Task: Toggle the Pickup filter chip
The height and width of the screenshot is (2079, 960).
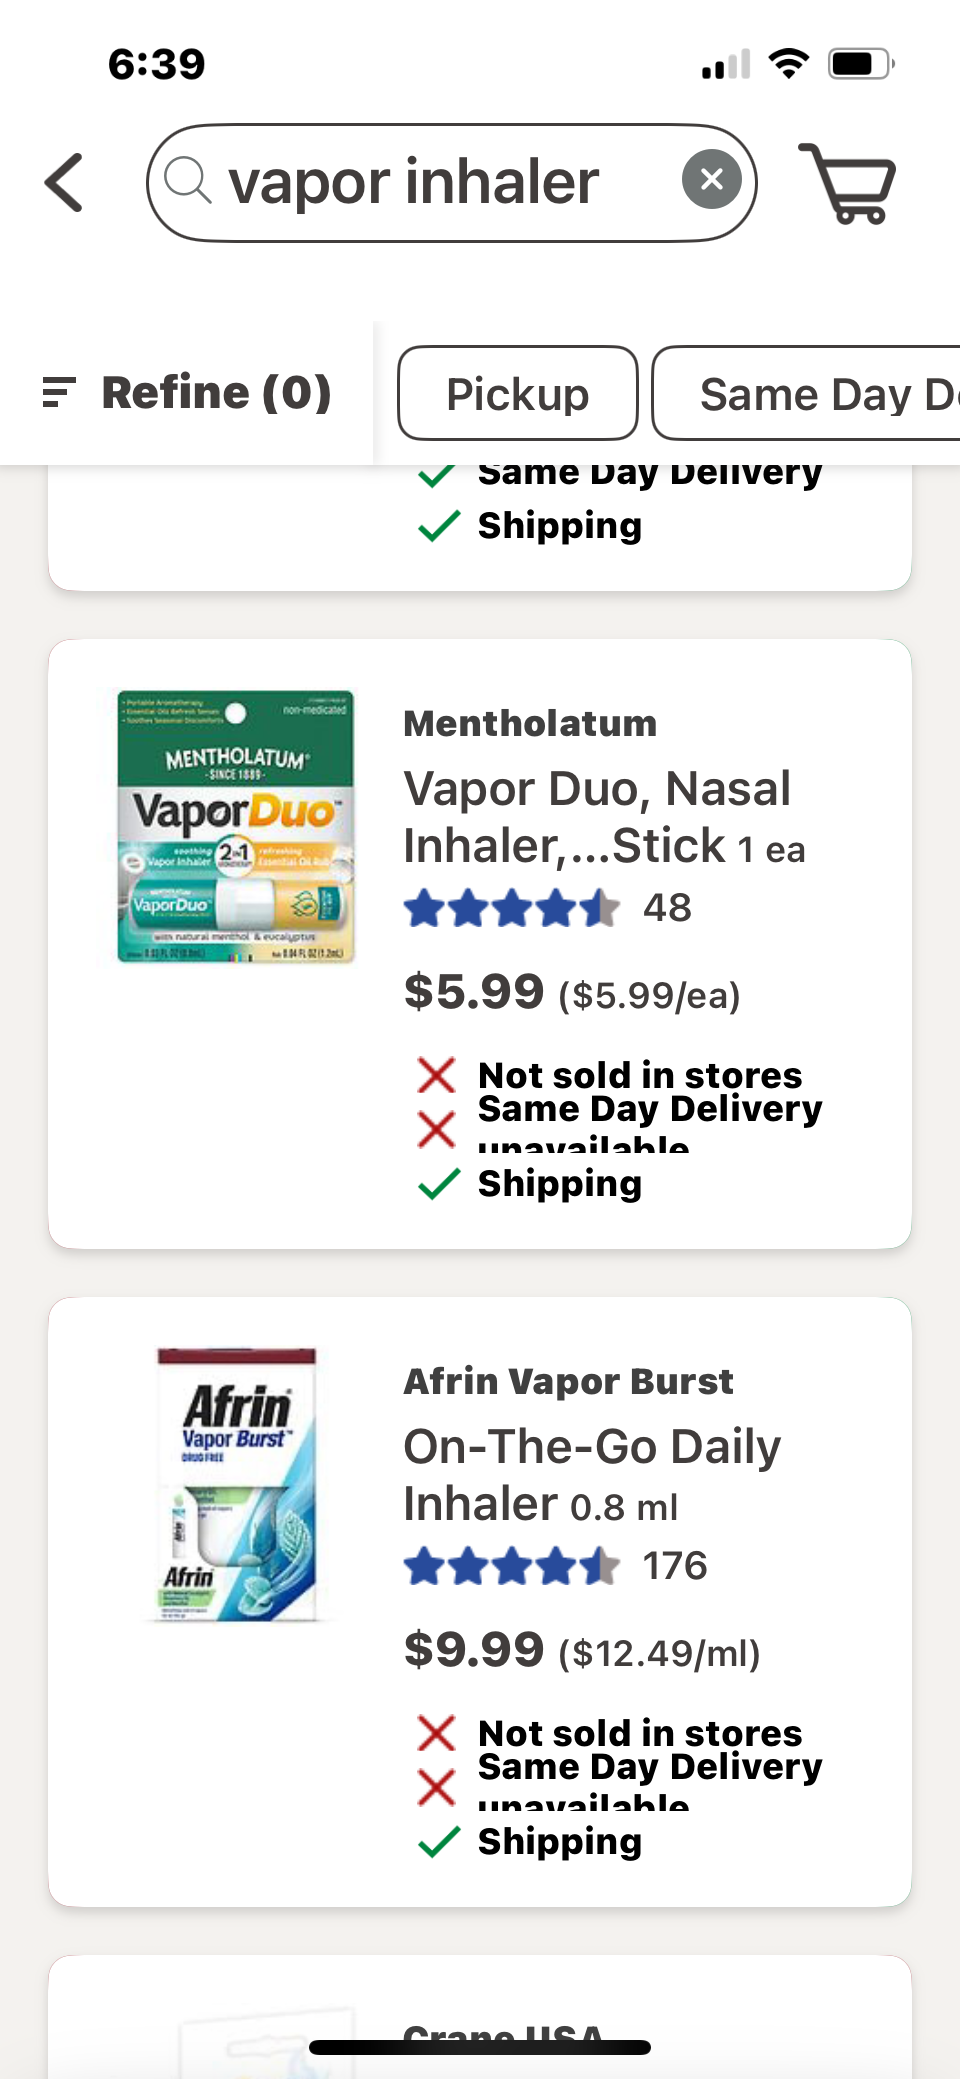Action: [517, 394]
